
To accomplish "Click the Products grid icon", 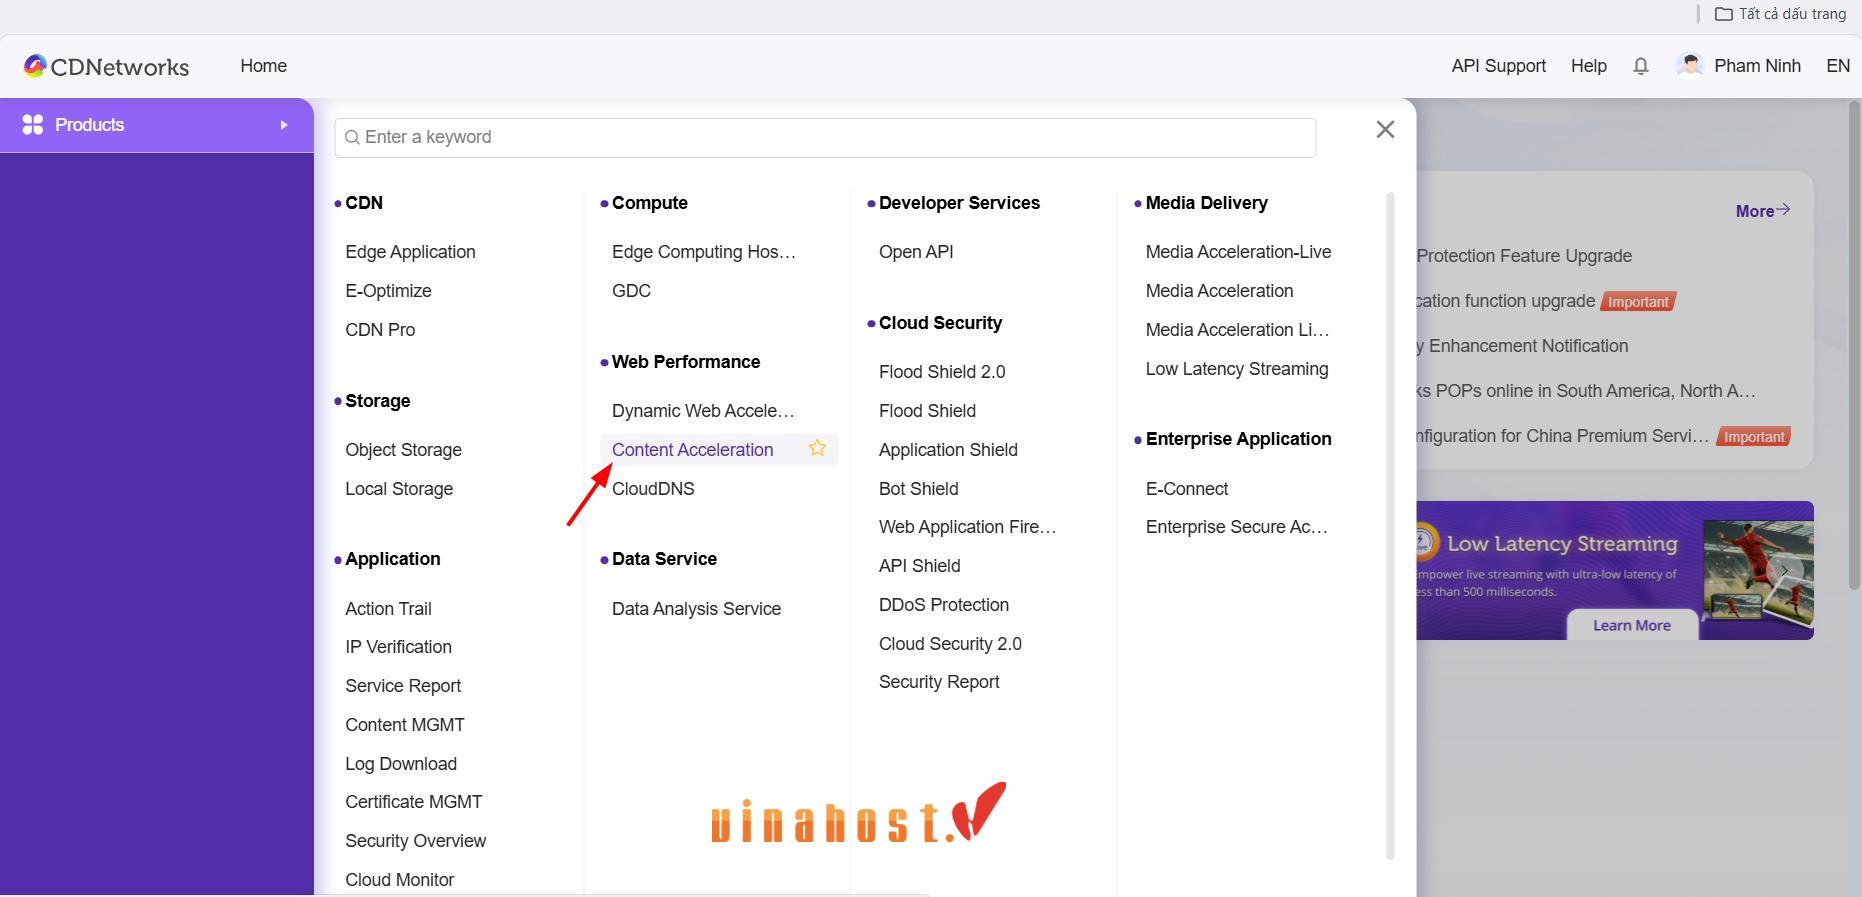I will point(33,125).
